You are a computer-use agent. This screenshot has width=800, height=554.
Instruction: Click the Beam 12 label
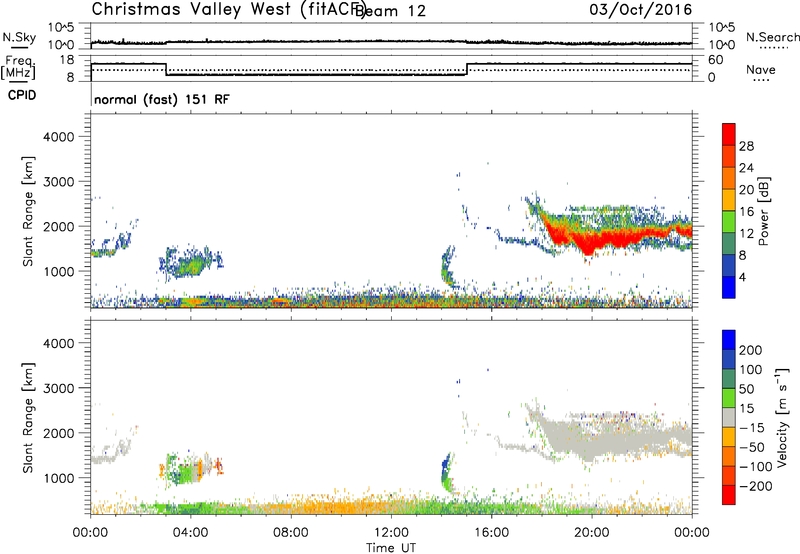point(390,11)
